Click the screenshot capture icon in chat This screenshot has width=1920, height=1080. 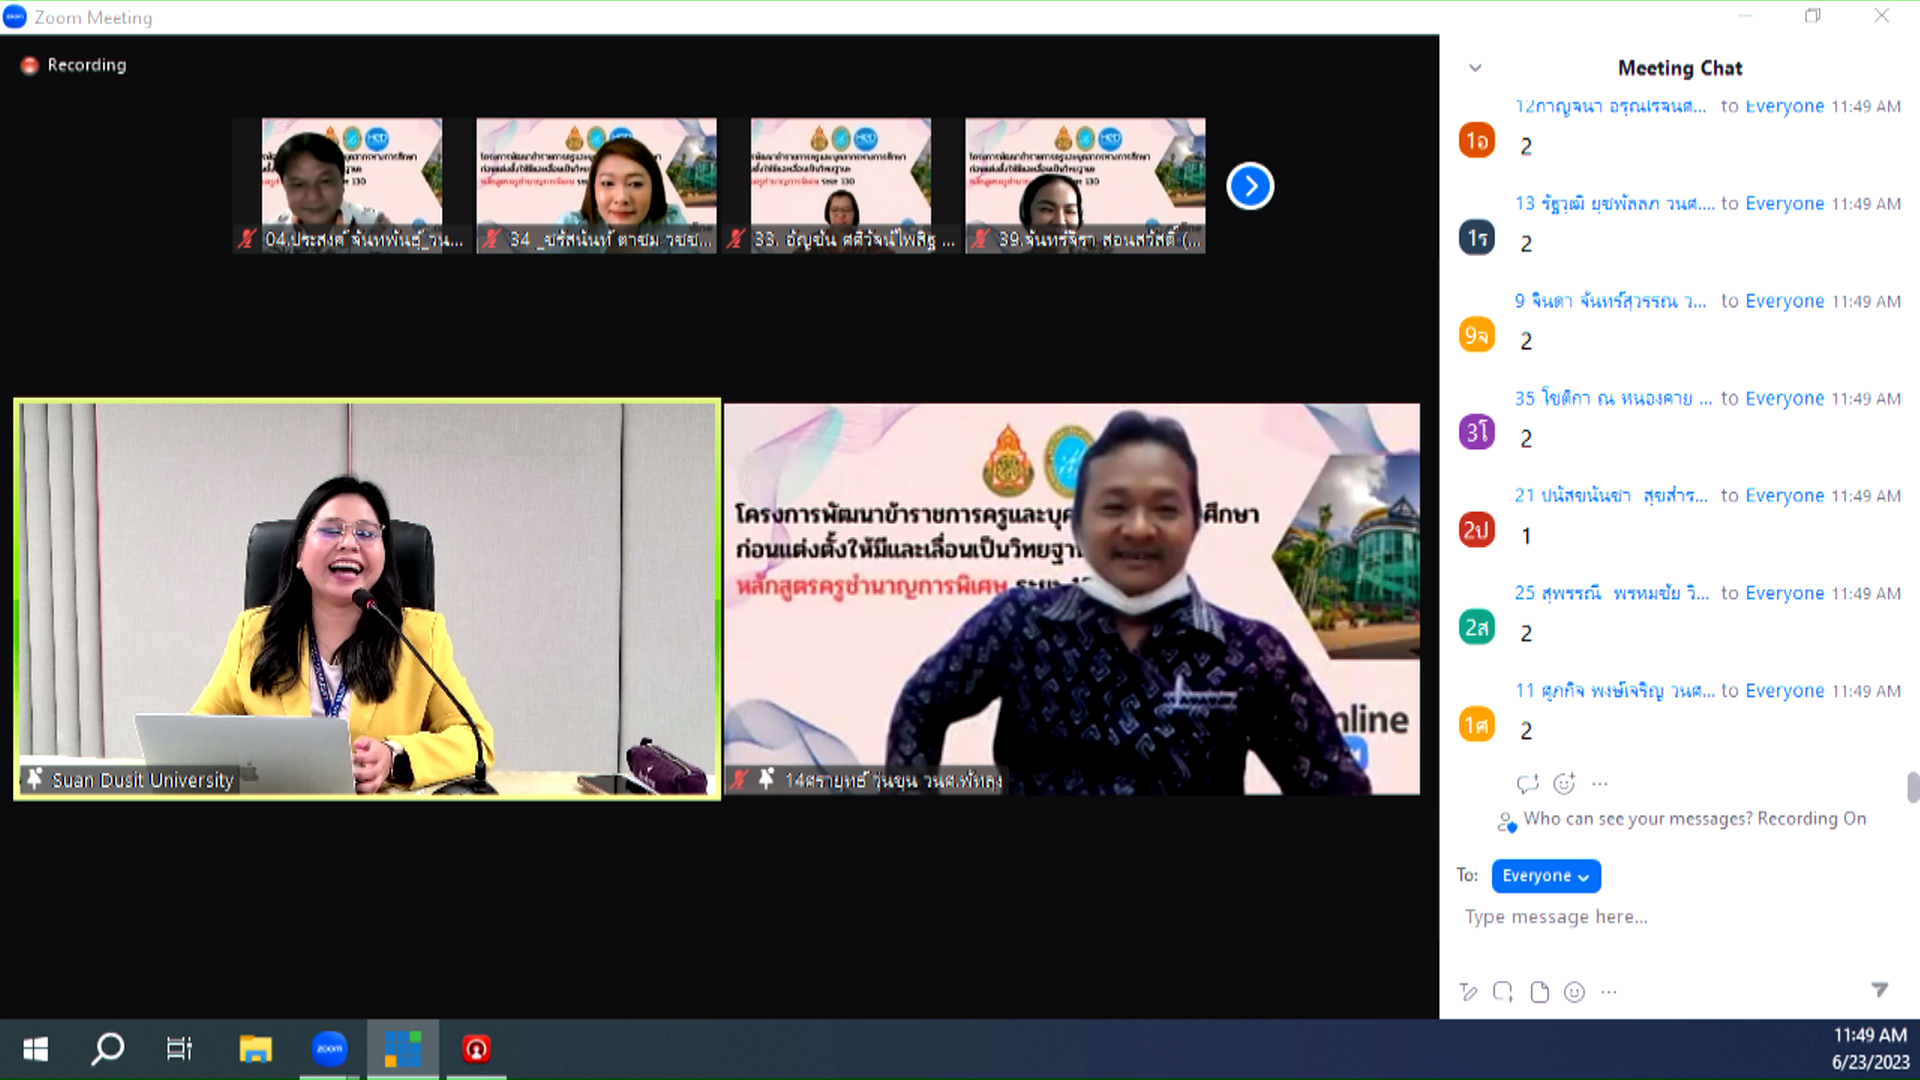pyautogui.click(x=1503, y=992)
